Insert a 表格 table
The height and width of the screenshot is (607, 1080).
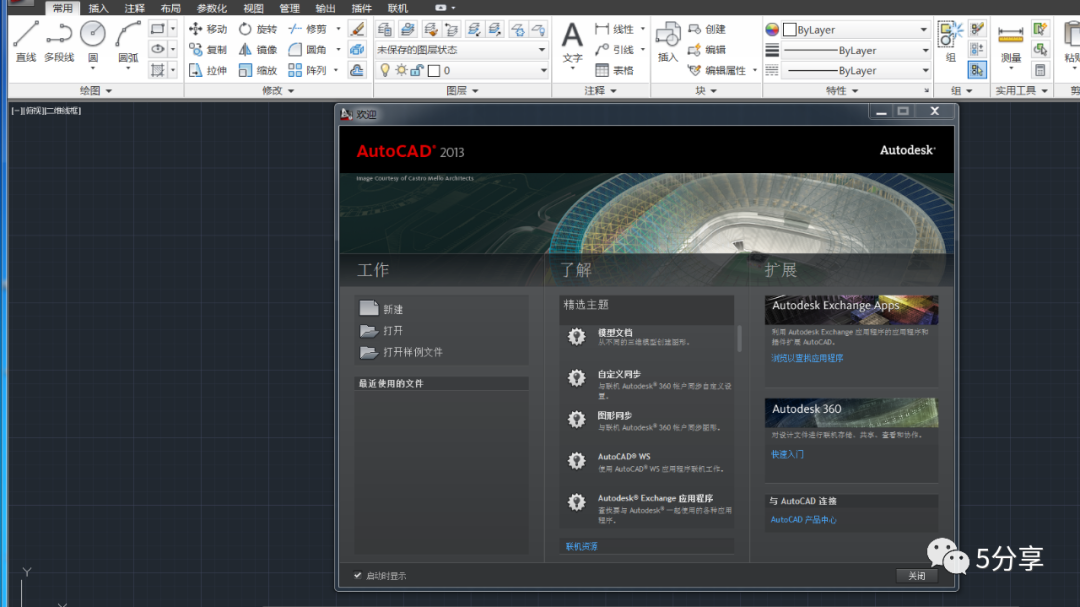pos(614,70)
